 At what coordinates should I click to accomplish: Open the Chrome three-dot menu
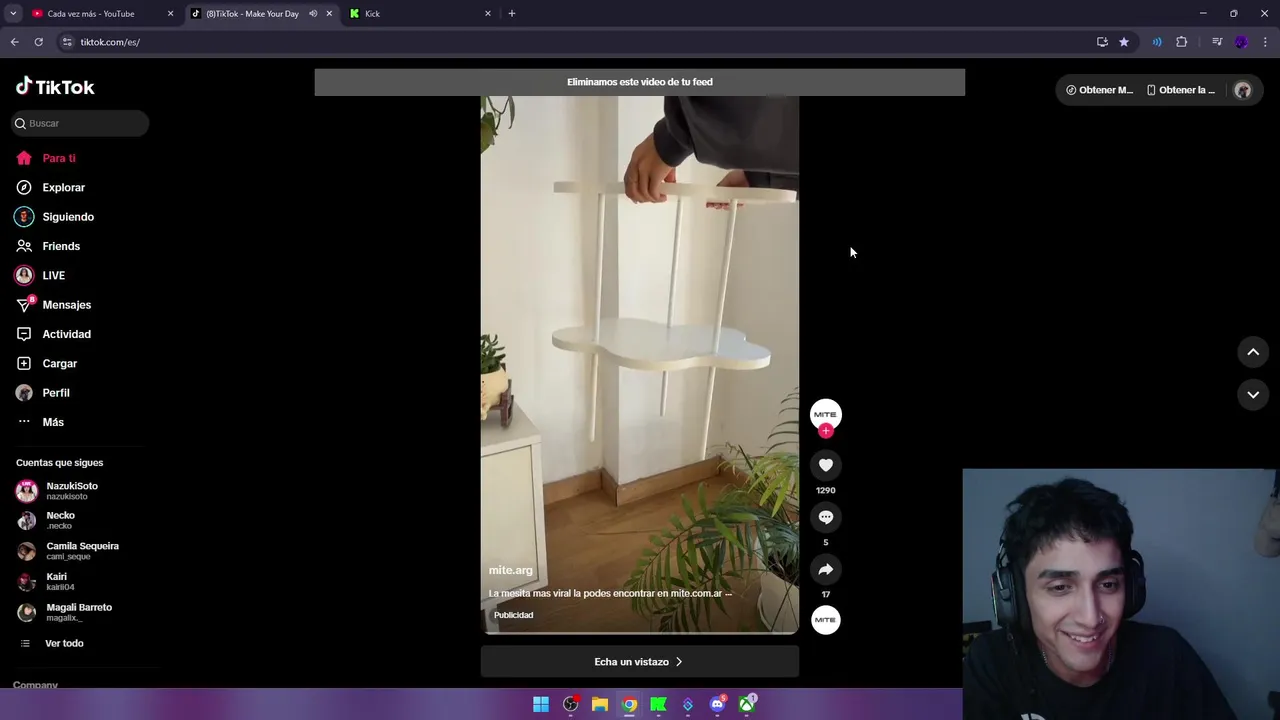tap(1266, 42)
